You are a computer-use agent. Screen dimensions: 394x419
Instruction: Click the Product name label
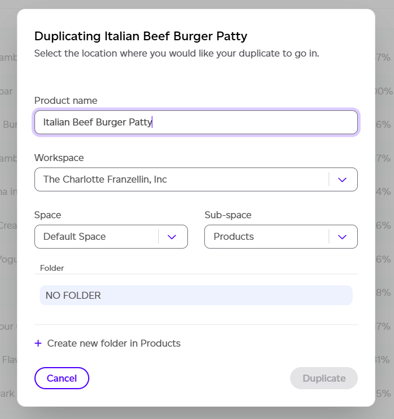tap(66, 101)
